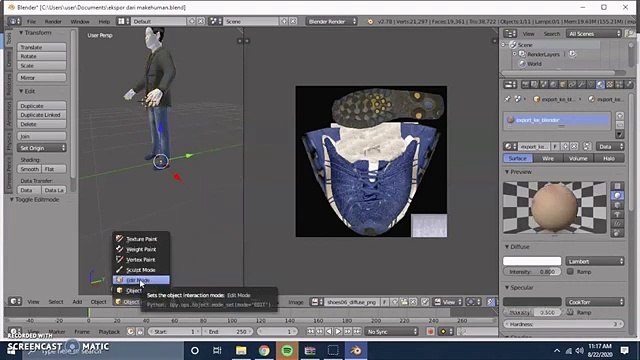Open the Texture properties tab icon
This screenshot has width=640, height=360.
[609, 84]
